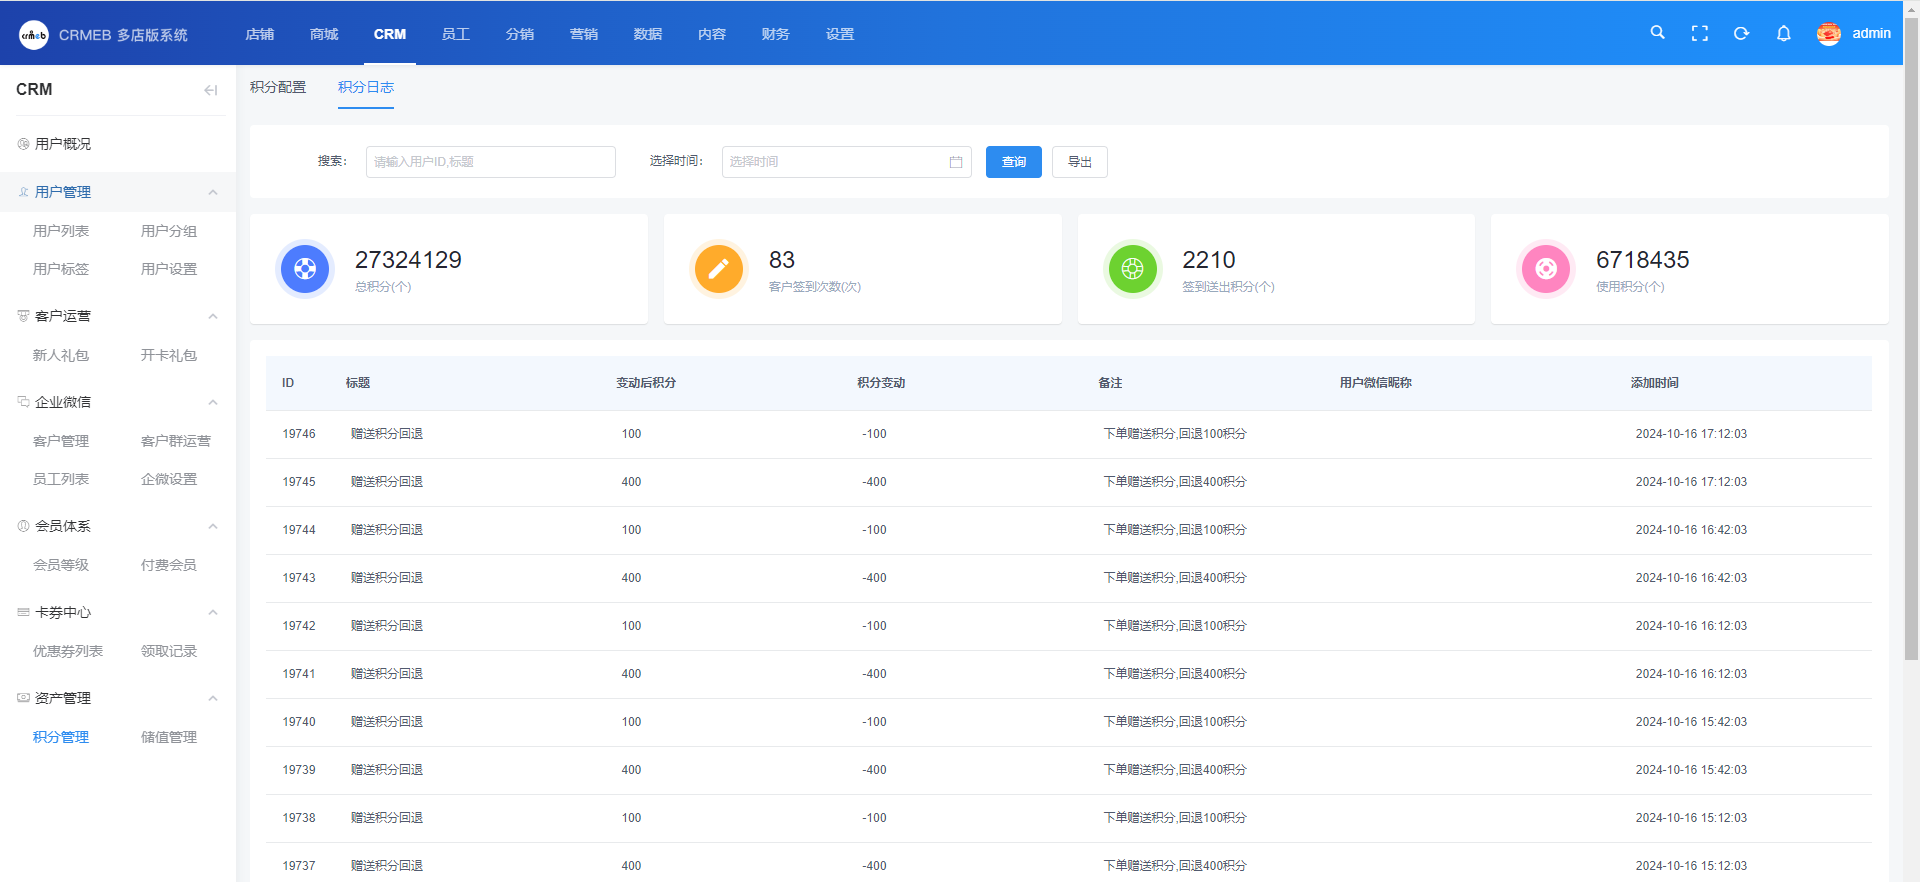The image size is (1920, 882).
Task: Collapse the 用户管理 menu section
Action: pyautogui.click(x=212, y=192)
